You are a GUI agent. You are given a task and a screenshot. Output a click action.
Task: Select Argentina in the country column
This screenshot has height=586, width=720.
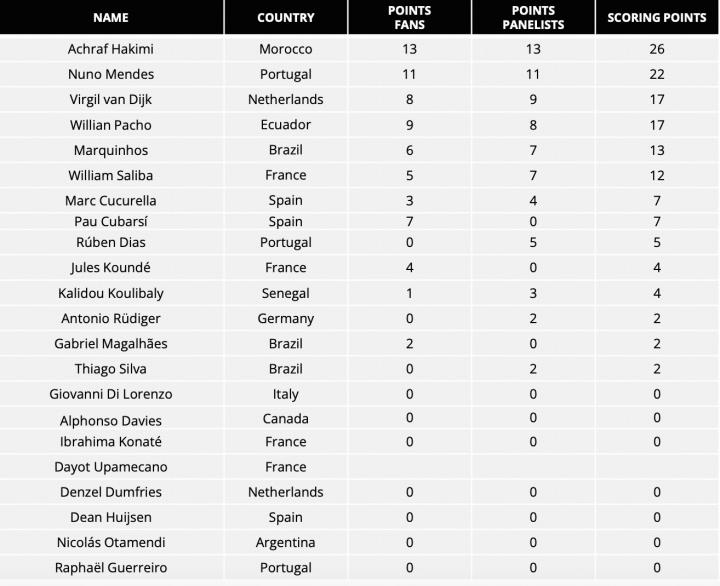click(x=285, y=542)
